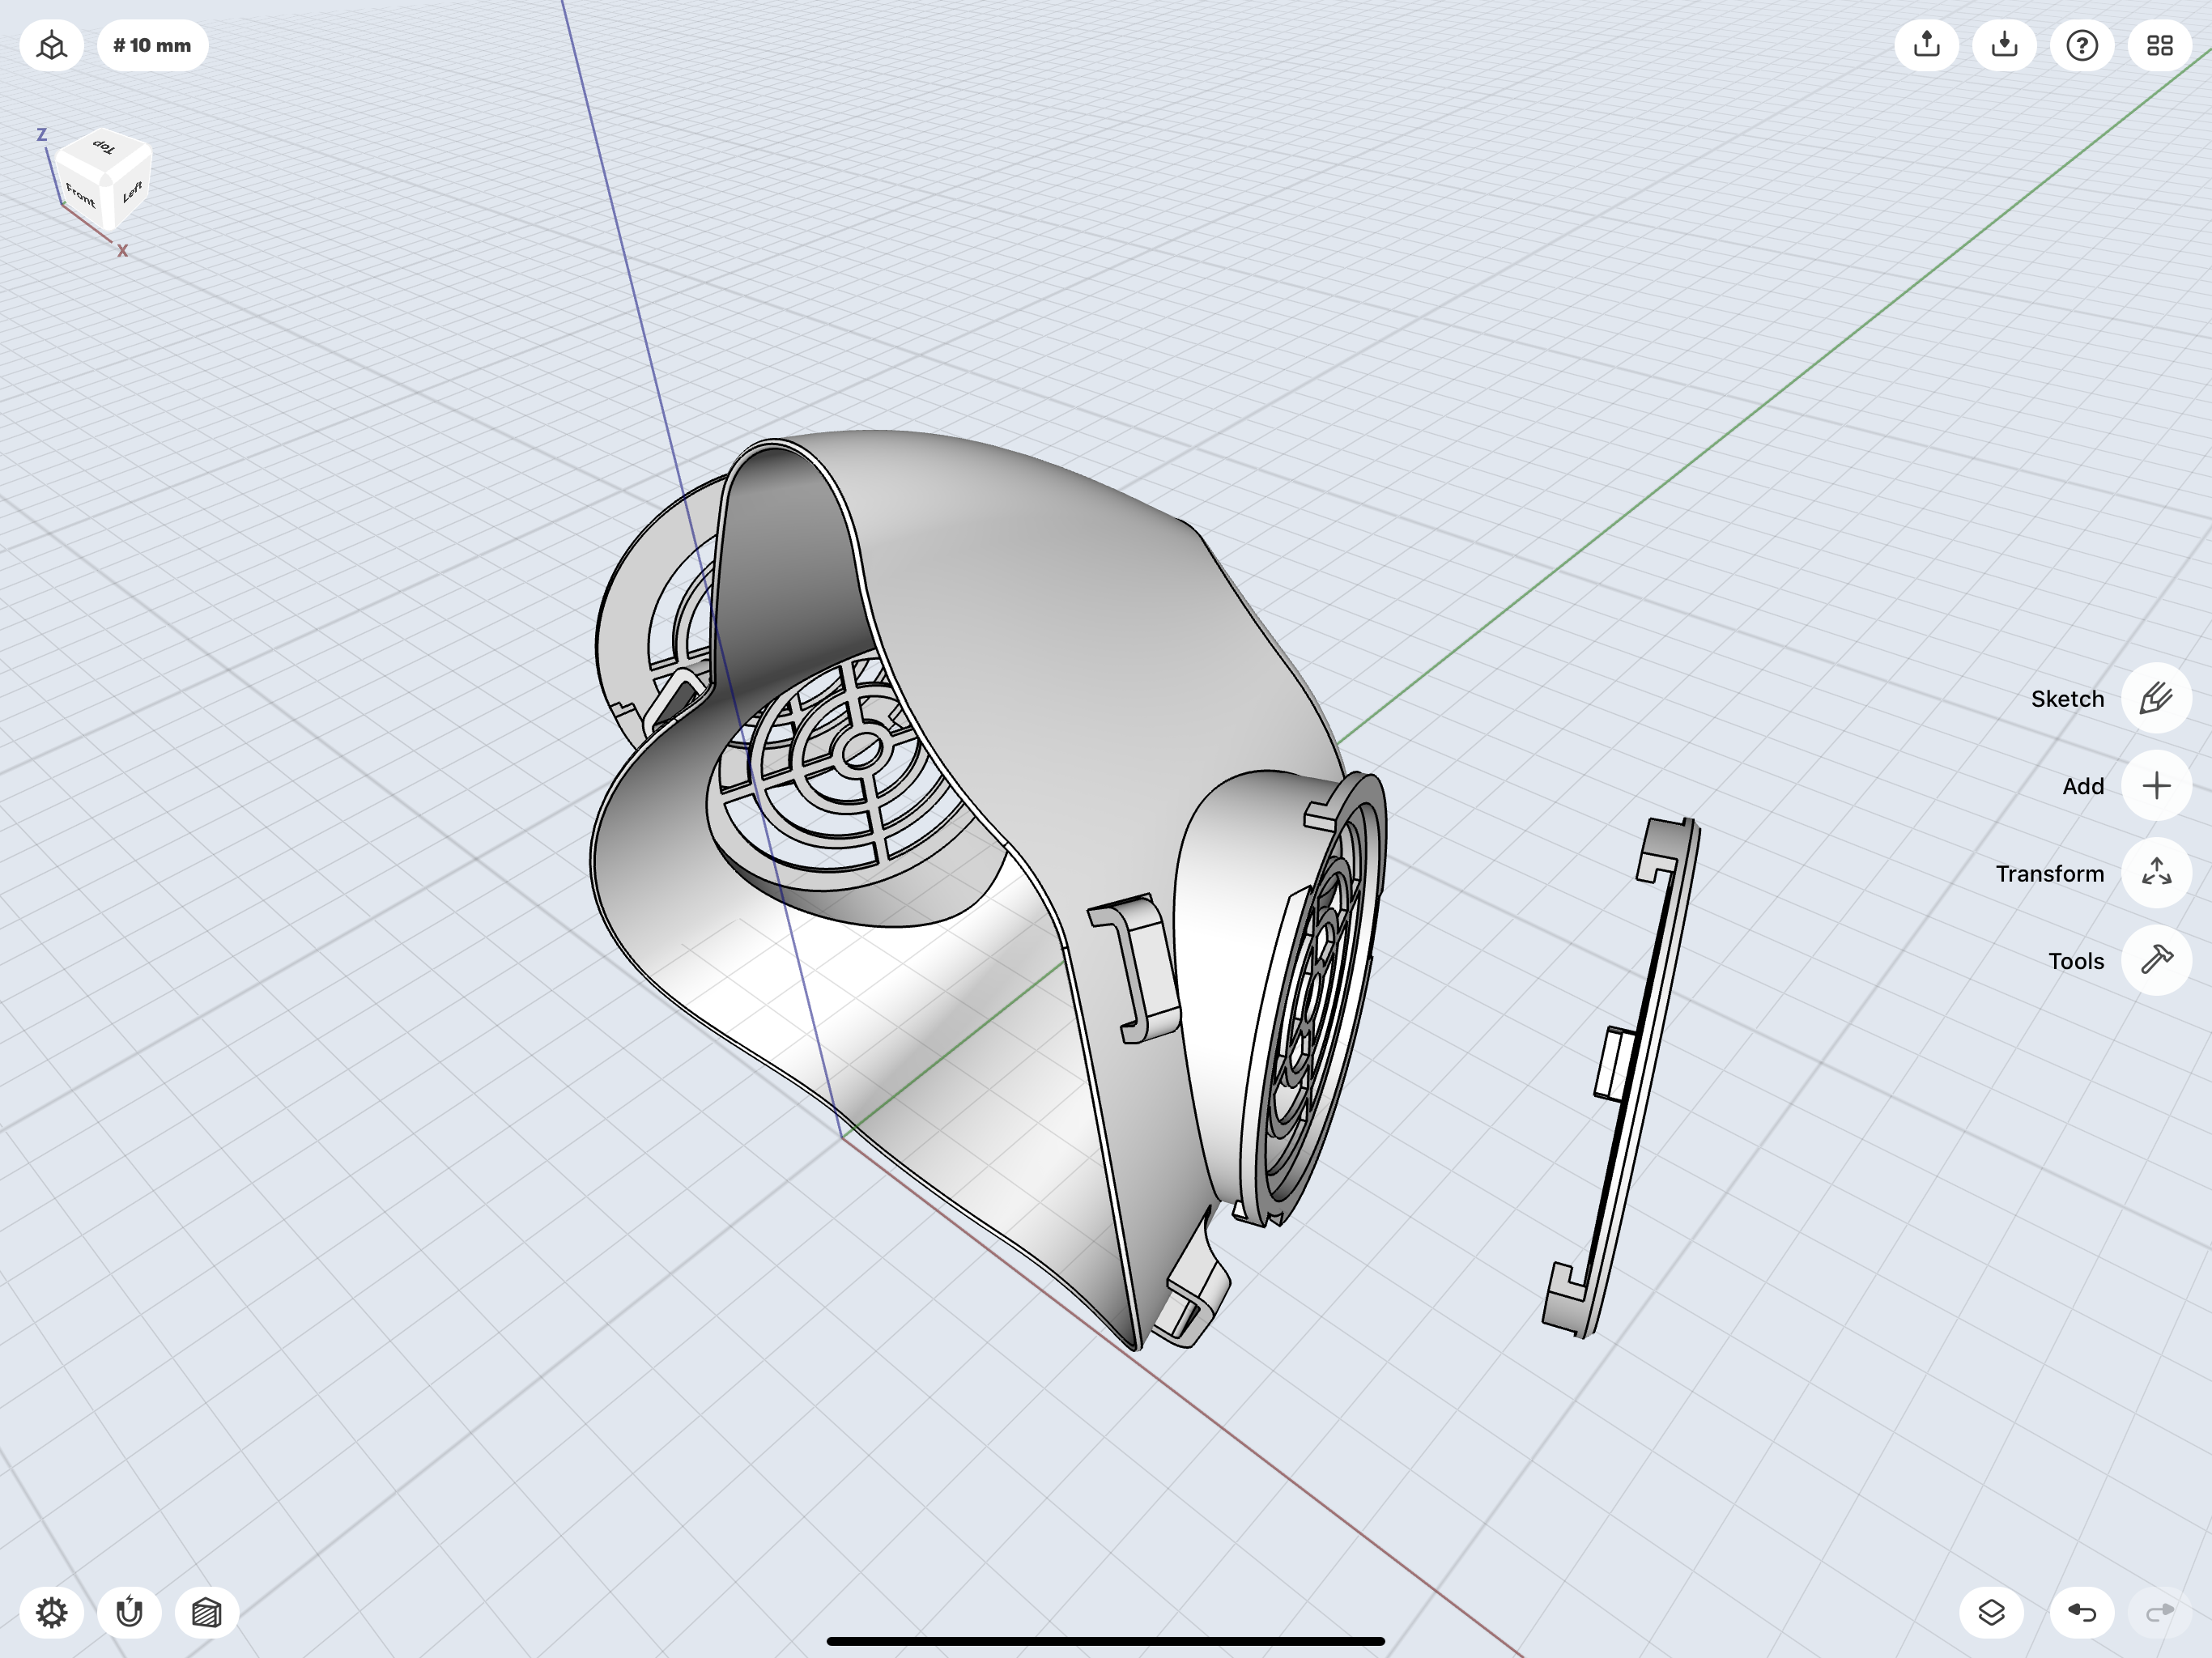
Task: Click the Front face of view cube
Action: point(80,194)
